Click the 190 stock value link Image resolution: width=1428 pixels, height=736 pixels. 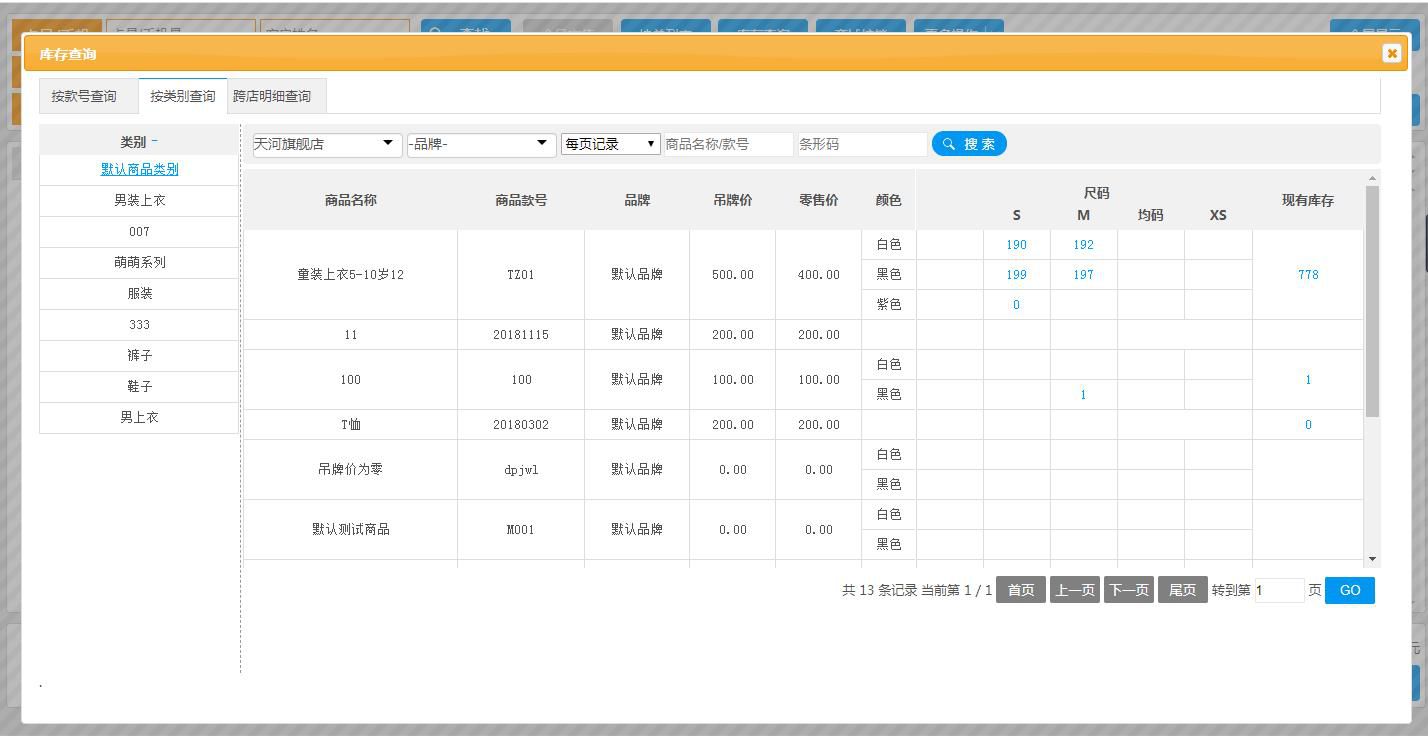click(1016, 244)
